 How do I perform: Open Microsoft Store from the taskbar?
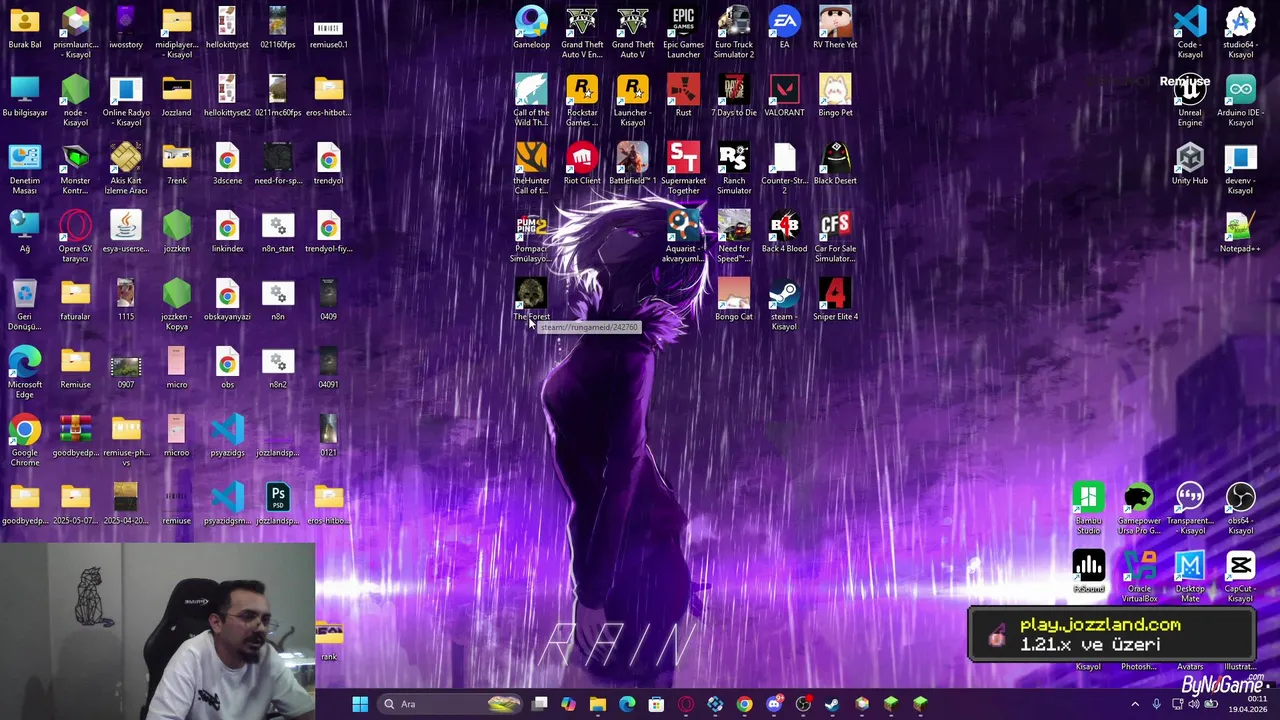click(x=656, y=704)
